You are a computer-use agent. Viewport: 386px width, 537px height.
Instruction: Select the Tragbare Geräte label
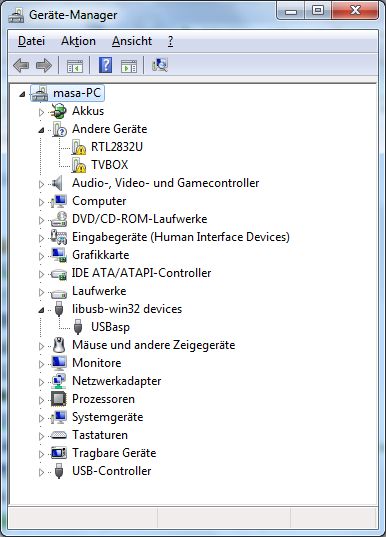(x=114, y=453)
